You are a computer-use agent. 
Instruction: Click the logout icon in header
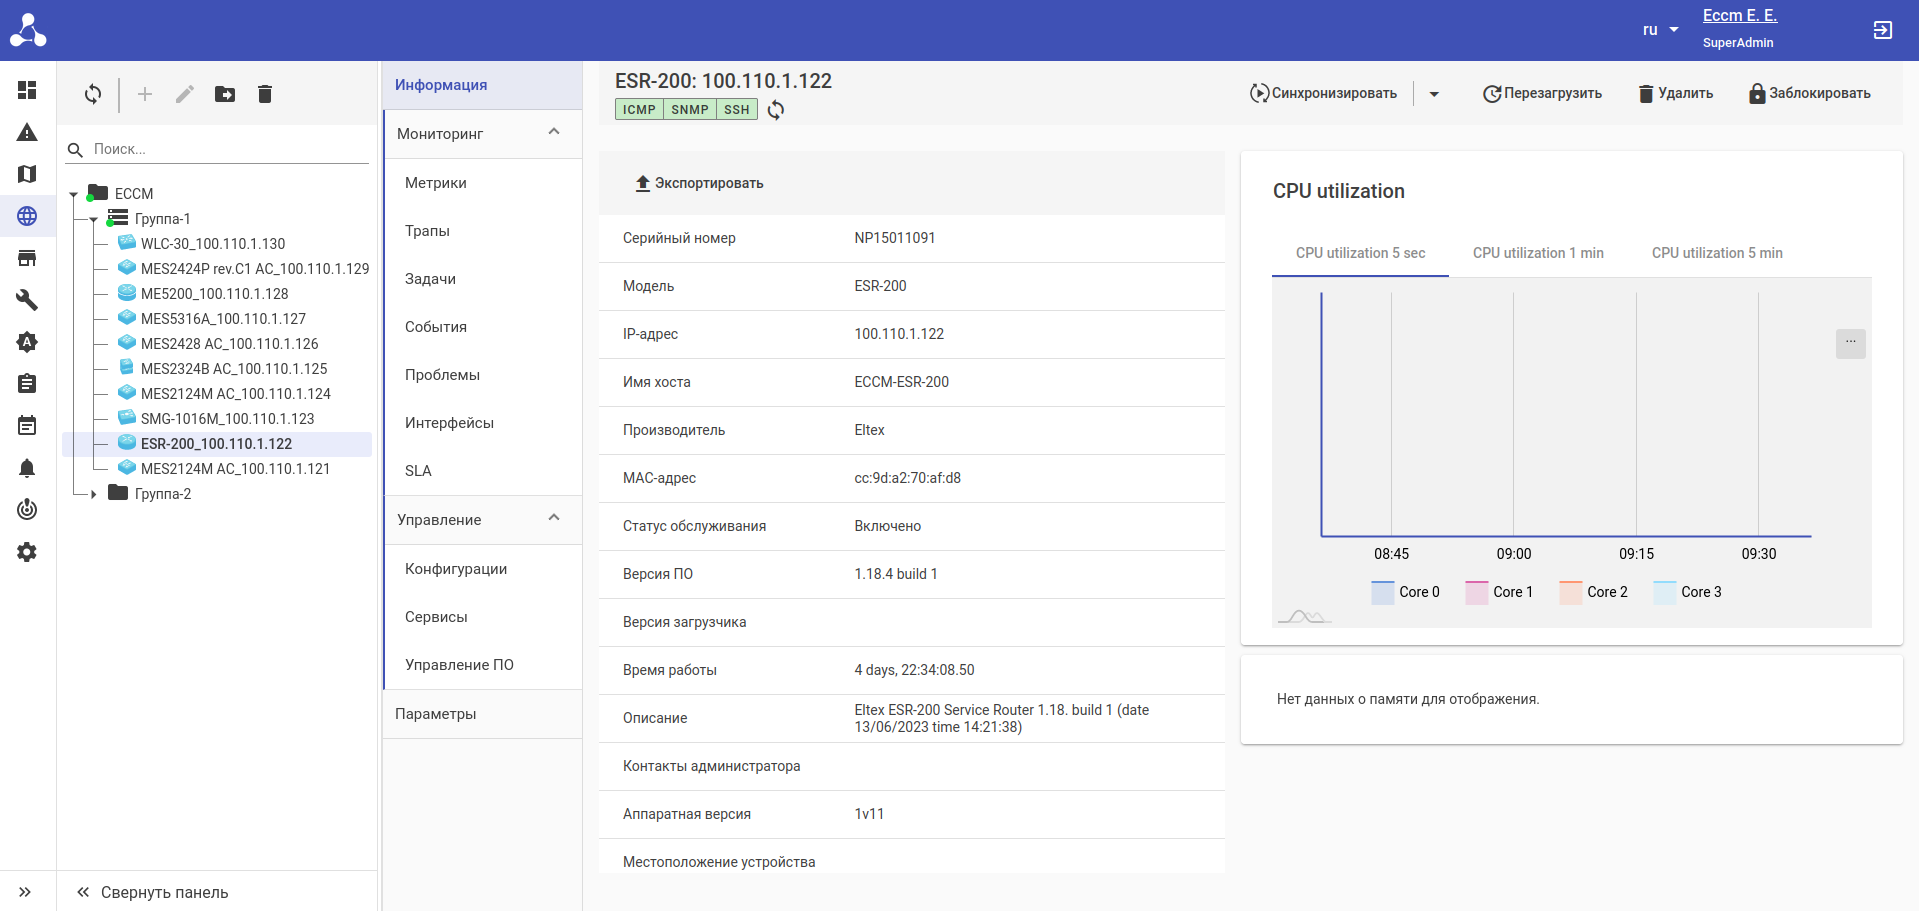1882,30
